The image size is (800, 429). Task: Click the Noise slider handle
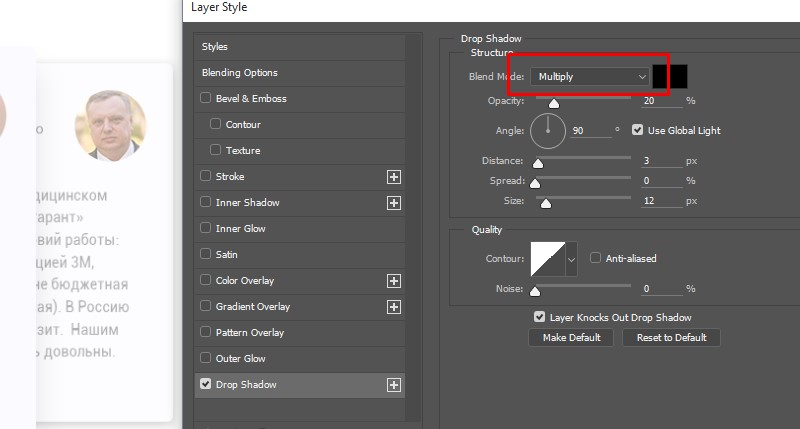(x=535, y=291)
